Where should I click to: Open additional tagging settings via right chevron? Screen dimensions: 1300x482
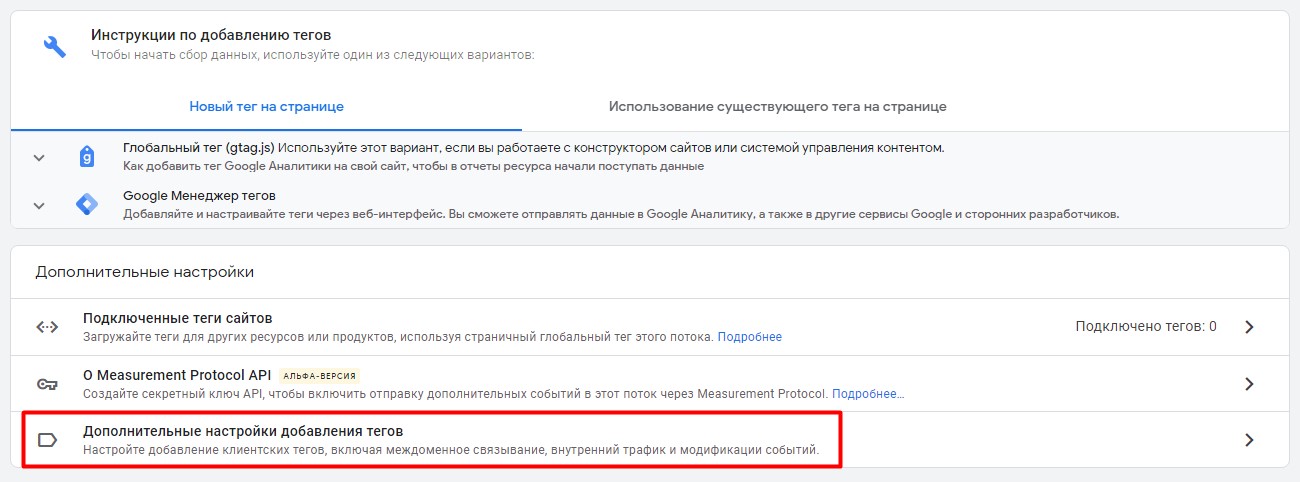(1249, 440)
